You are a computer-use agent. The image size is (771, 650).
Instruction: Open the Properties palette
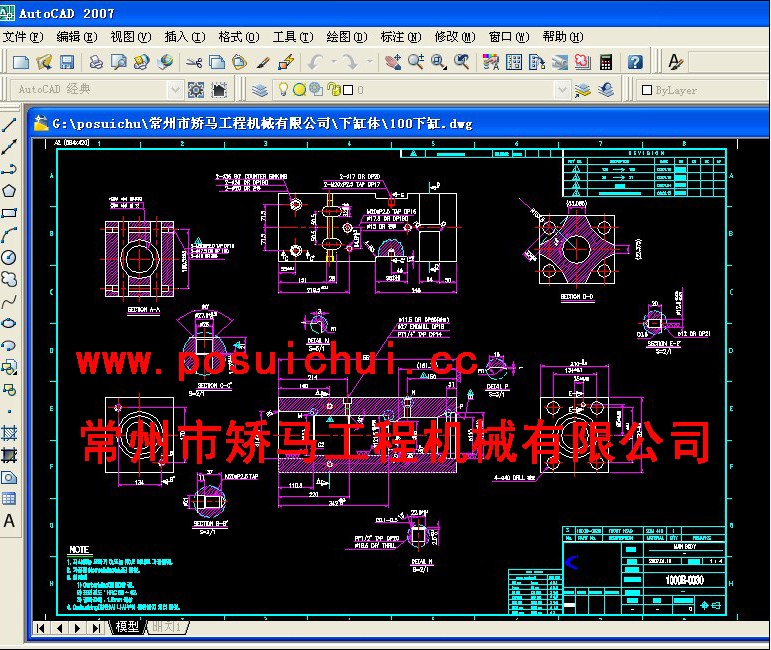coord(491,62)
